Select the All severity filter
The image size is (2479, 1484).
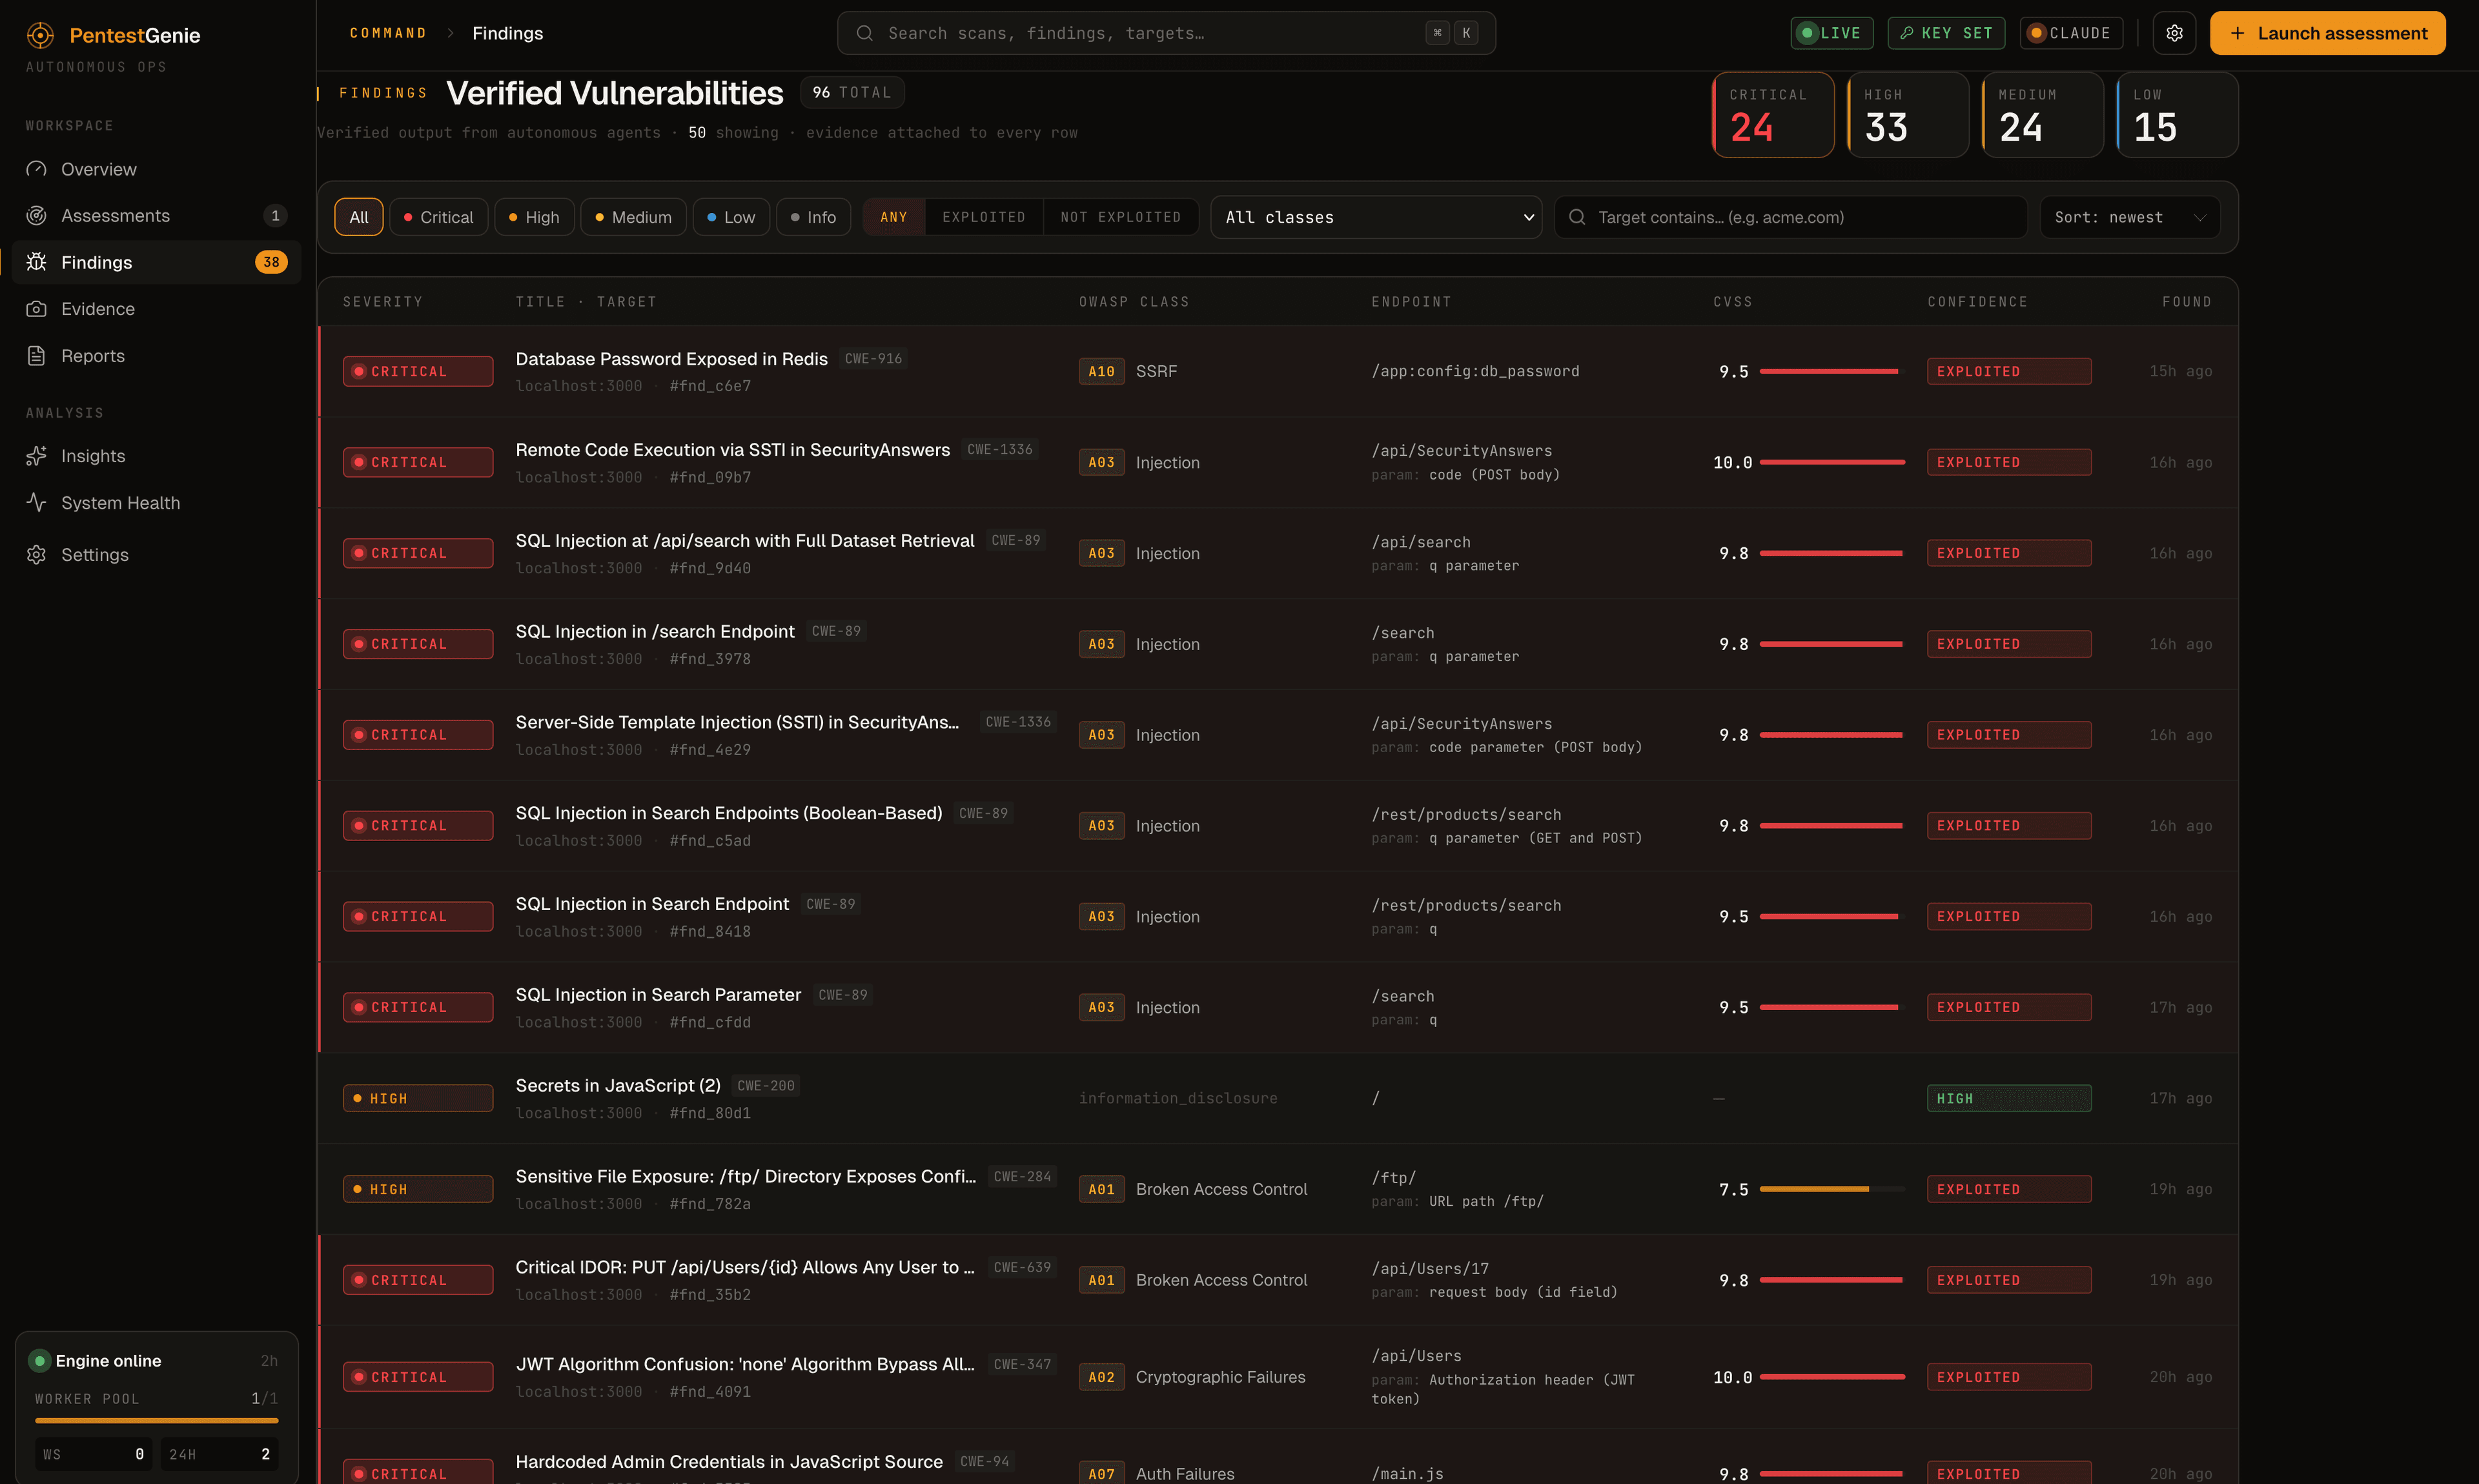click(359, 217)
